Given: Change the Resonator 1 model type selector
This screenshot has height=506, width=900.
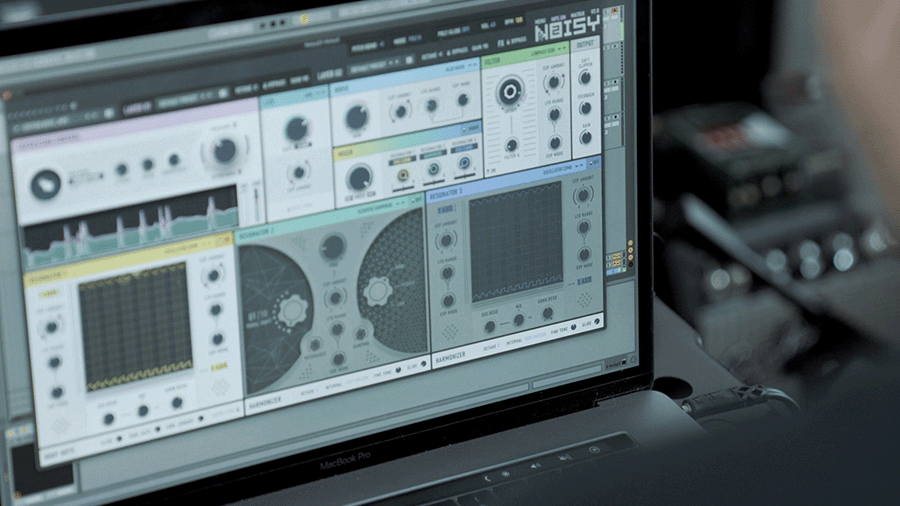Looking at the screenshot, I should [189, 249].
